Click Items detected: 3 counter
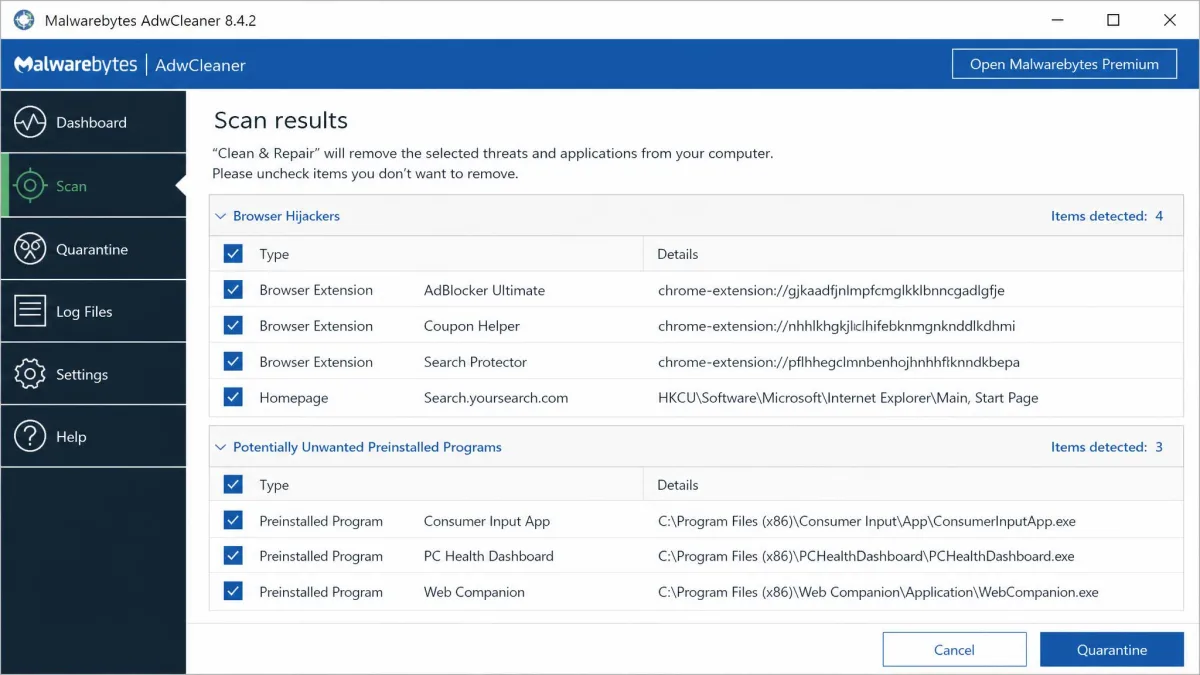The image size is (1200, 675). [x=1107, y=447]
